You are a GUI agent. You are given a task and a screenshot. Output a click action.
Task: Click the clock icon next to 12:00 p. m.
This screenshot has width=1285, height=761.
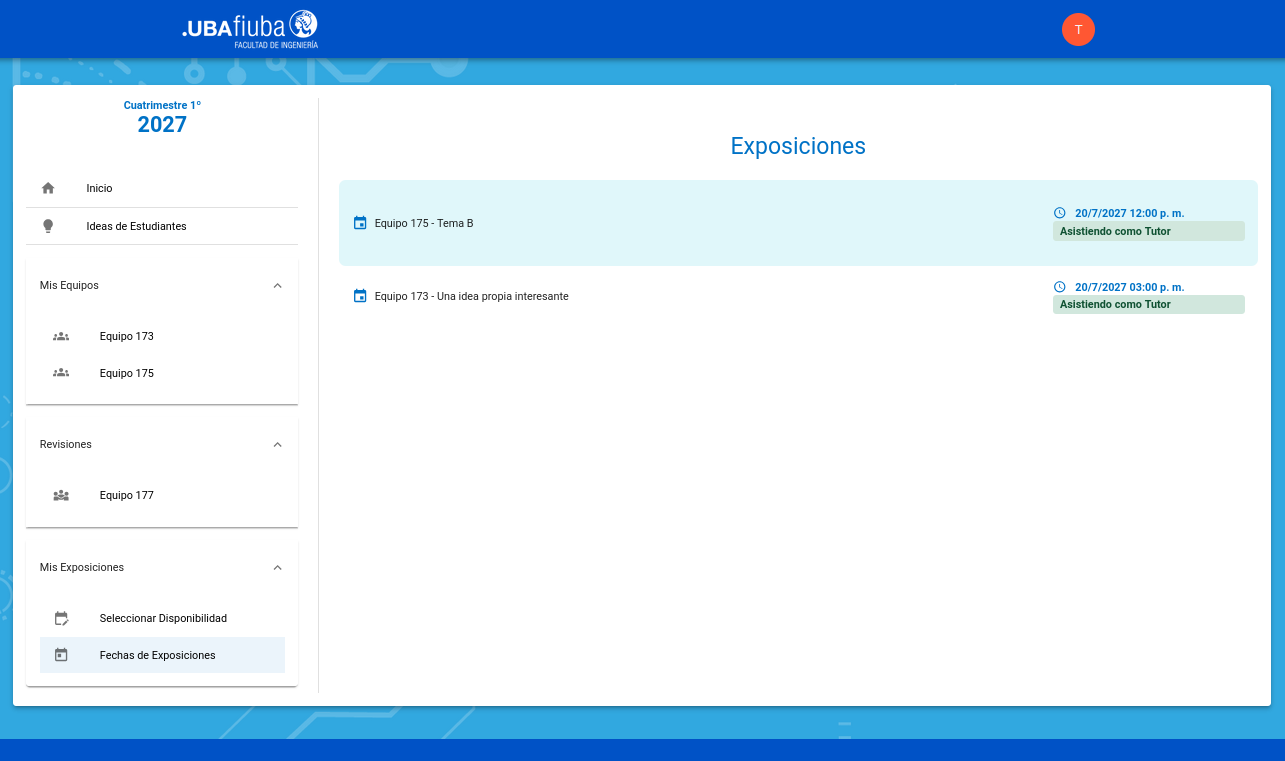coord(1060,213)
